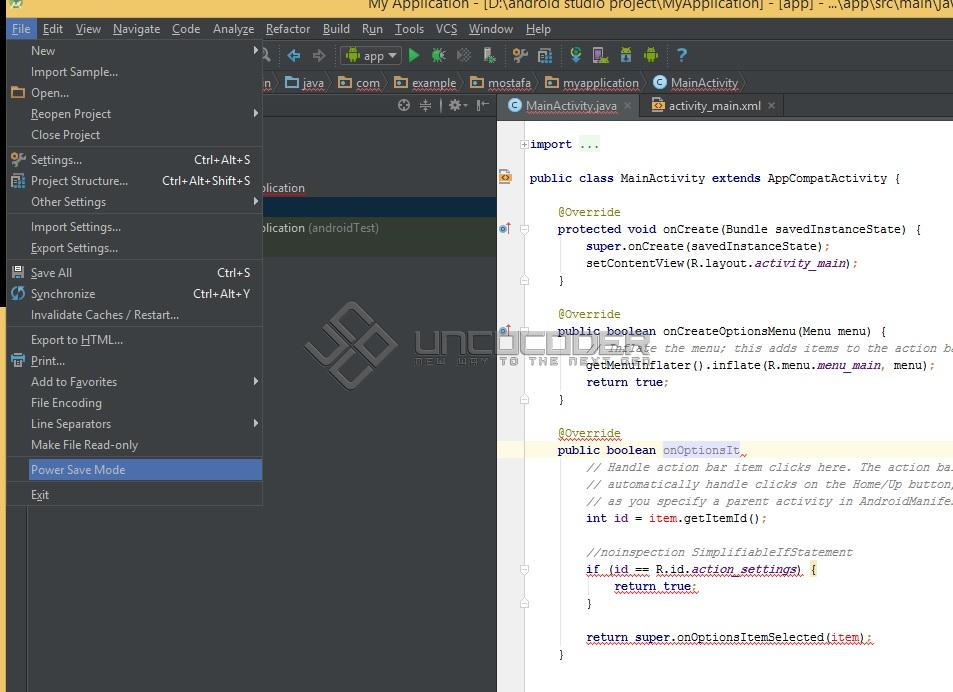
Task: Open the app run configuration dropdown
Action: click(371, 56)
